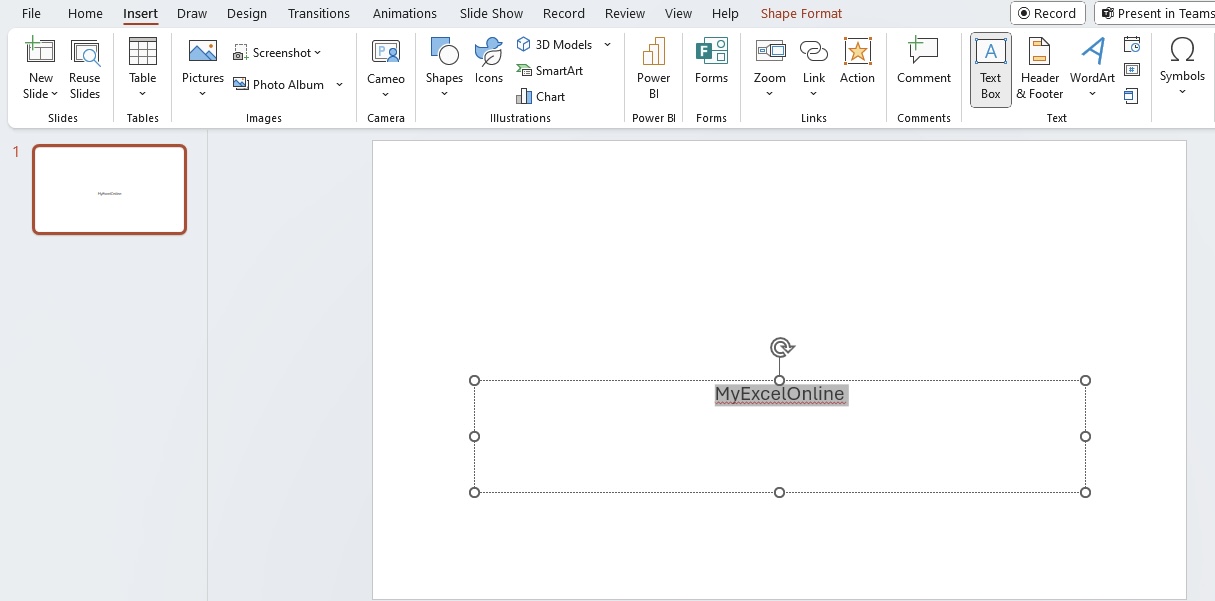Insert Object icon in Text group
Screen dimensions: 1215x601
point(1132,96)
